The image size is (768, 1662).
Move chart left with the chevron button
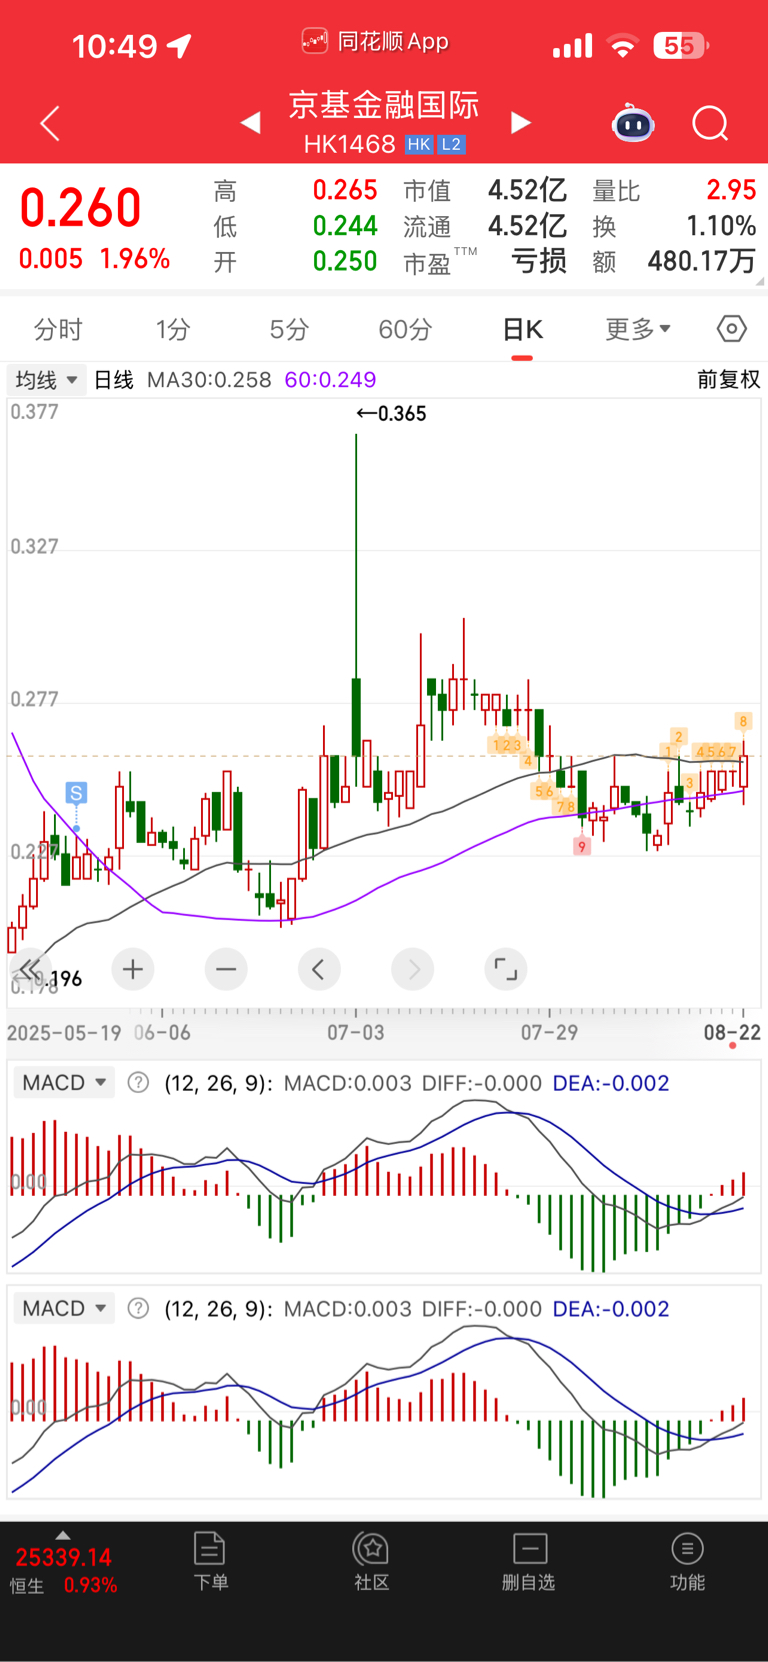(x=319, y=969)
